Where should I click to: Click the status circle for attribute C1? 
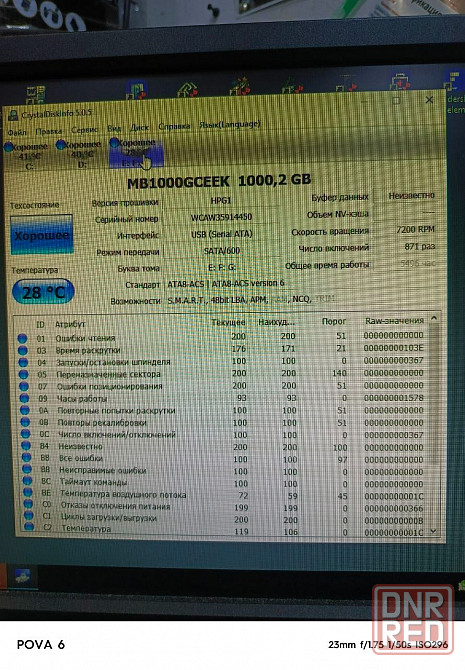[x=29, y=516]
